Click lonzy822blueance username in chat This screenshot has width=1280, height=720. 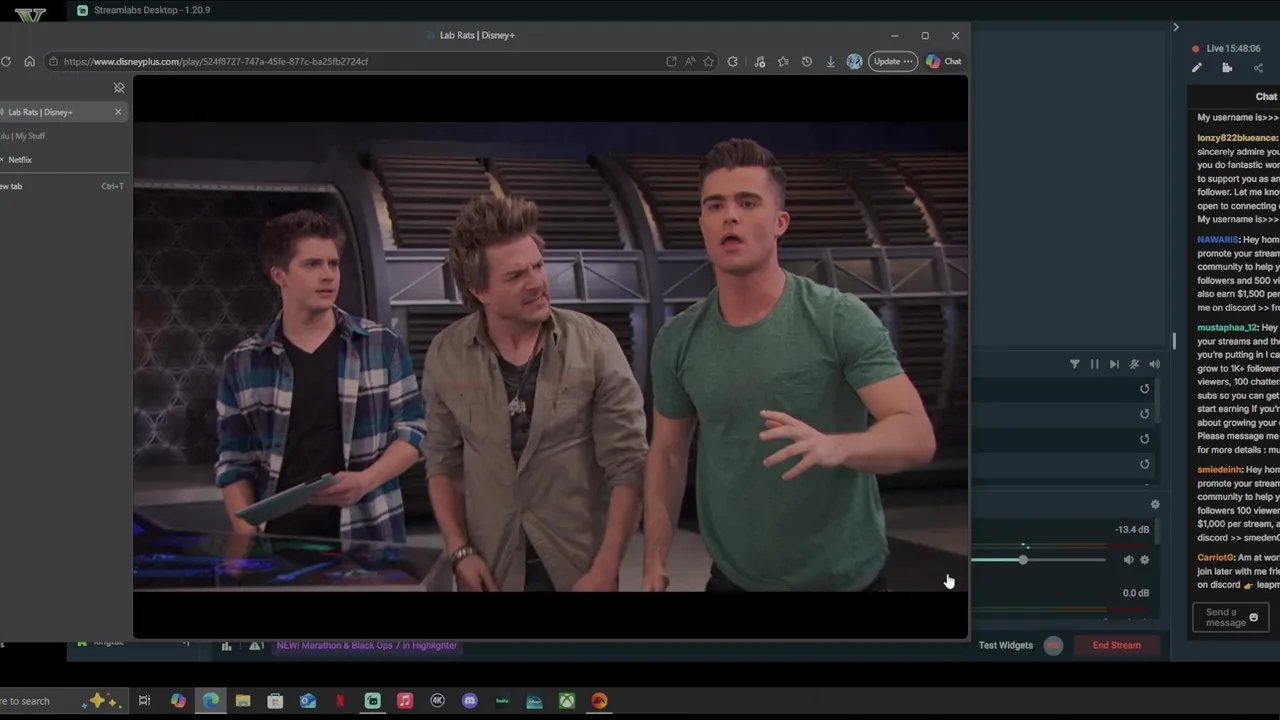1237,138
